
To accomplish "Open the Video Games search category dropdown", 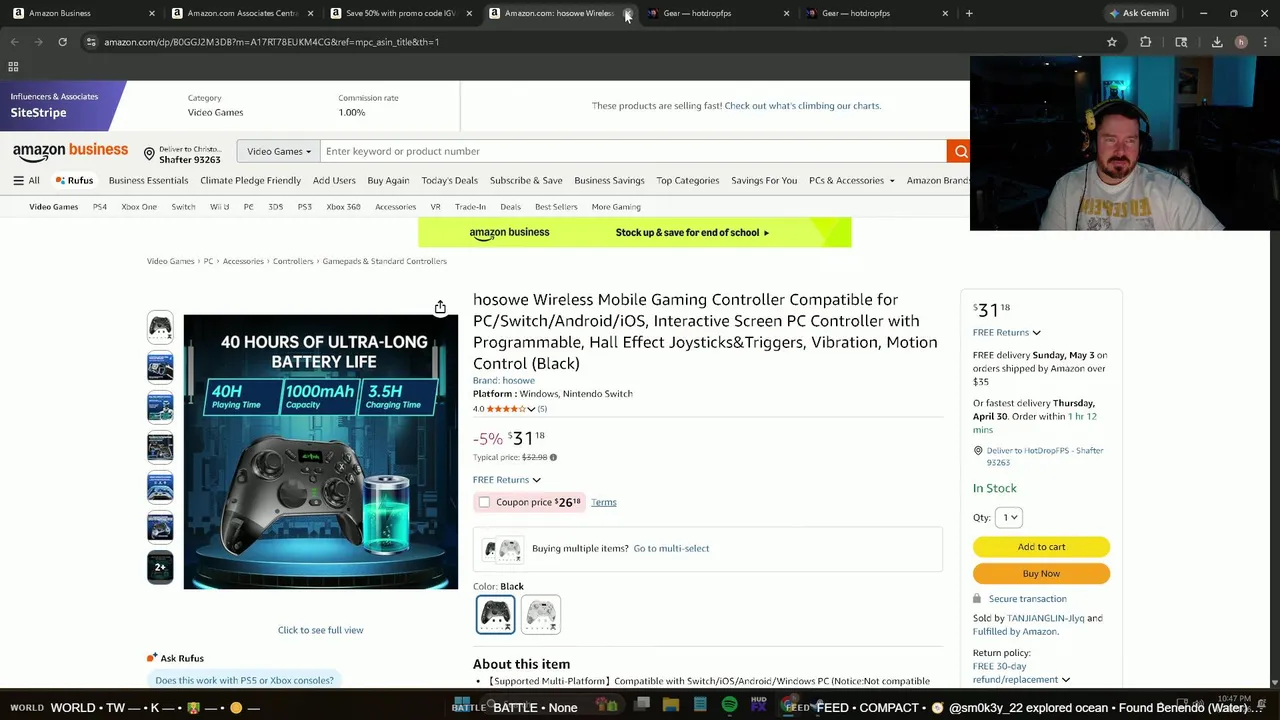I will click(x=278, y=151).
